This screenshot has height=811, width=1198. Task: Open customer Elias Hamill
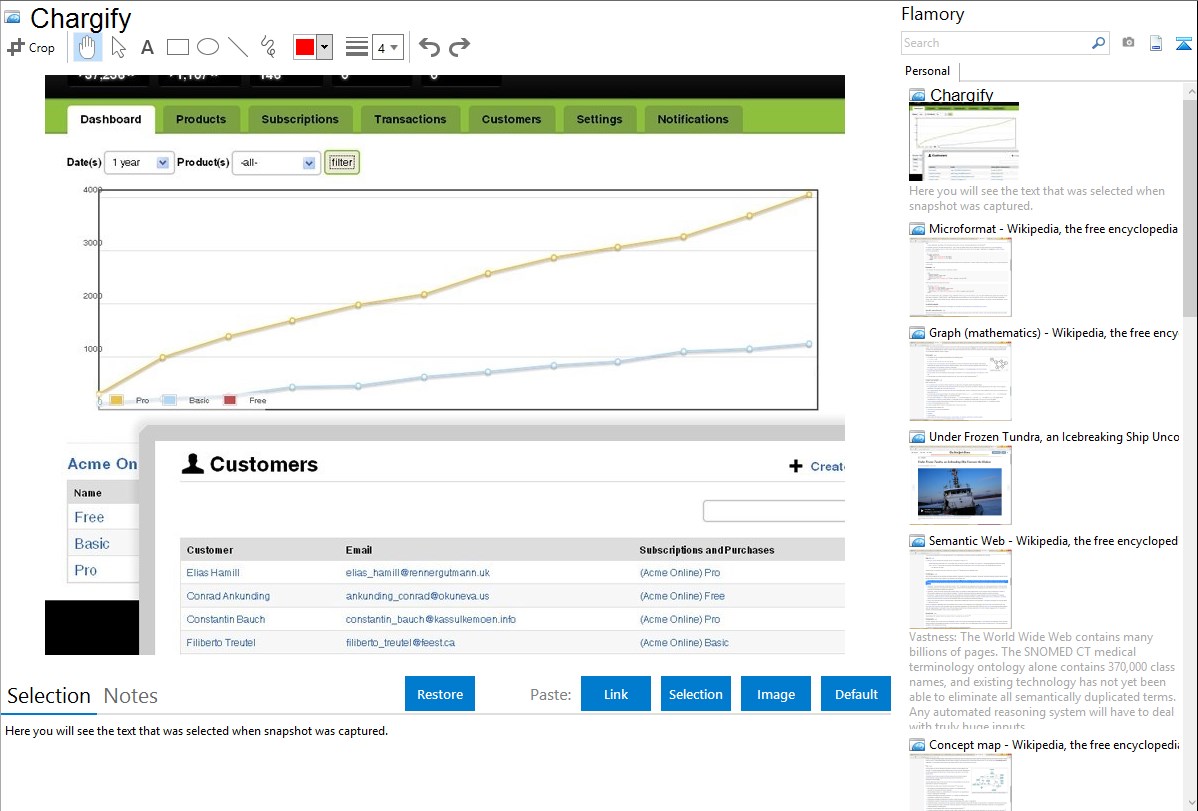tap(212, 573)
